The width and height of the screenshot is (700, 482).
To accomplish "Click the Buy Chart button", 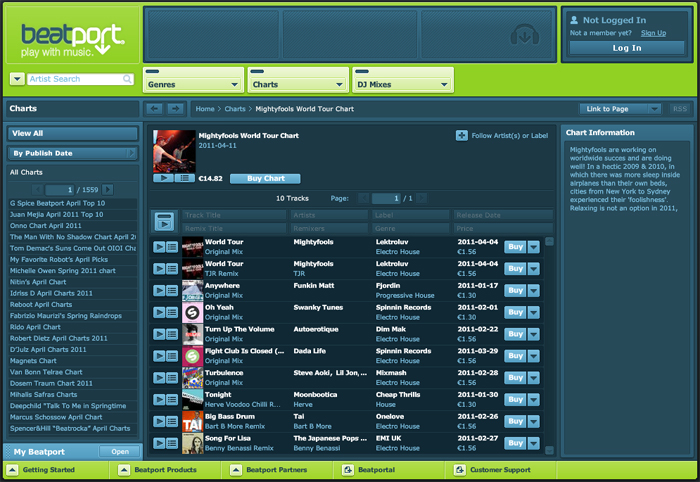I will coord(265,178).
